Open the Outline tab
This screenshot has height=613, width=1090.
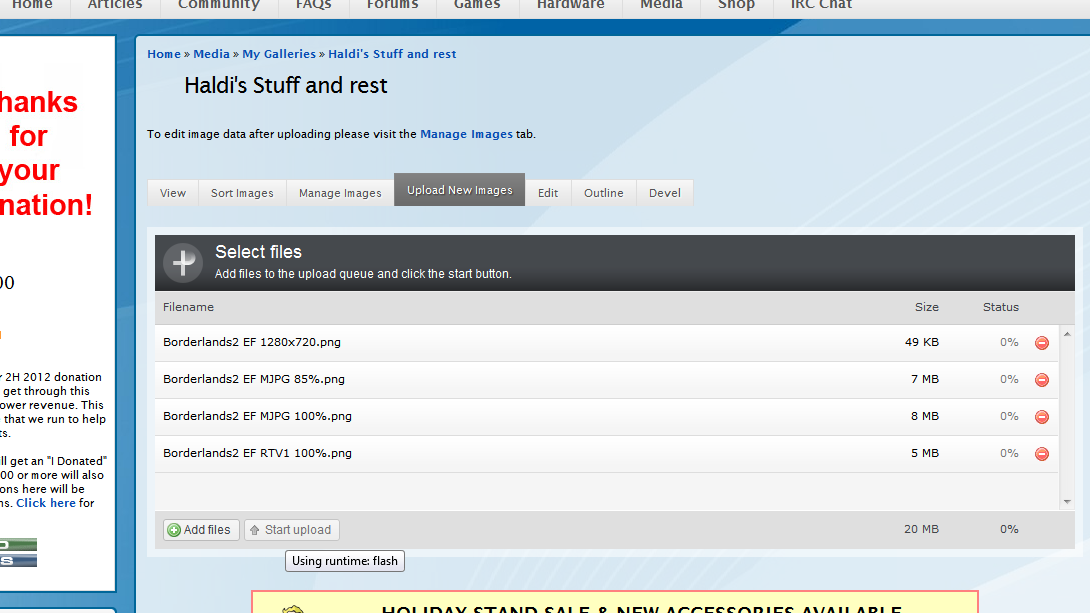(603, 193)
